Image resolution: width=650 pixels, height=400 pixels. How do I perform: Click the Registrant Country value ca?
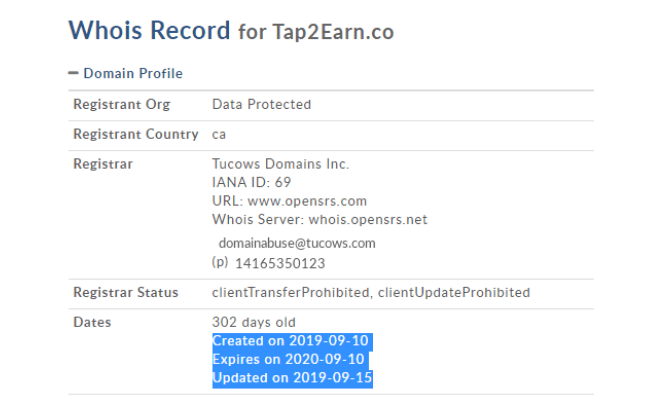(x=219, y=135)
